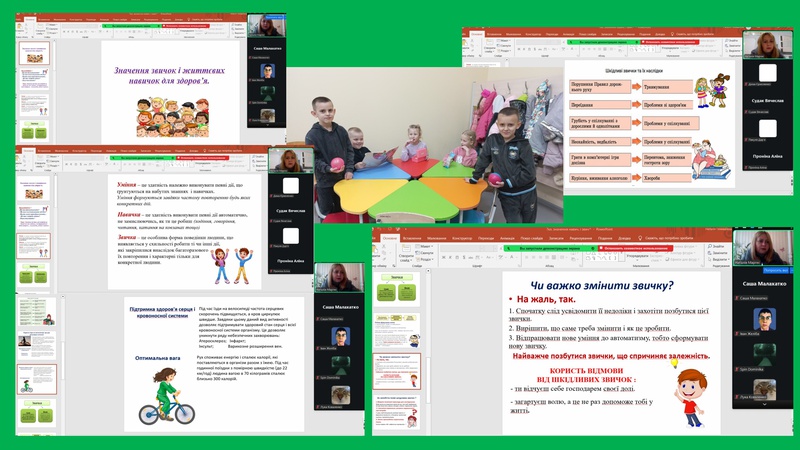Select blue avatar participant tile under Саша Малахатко
The width and height of the screenshot is (800, 450).
coord(763,319)
